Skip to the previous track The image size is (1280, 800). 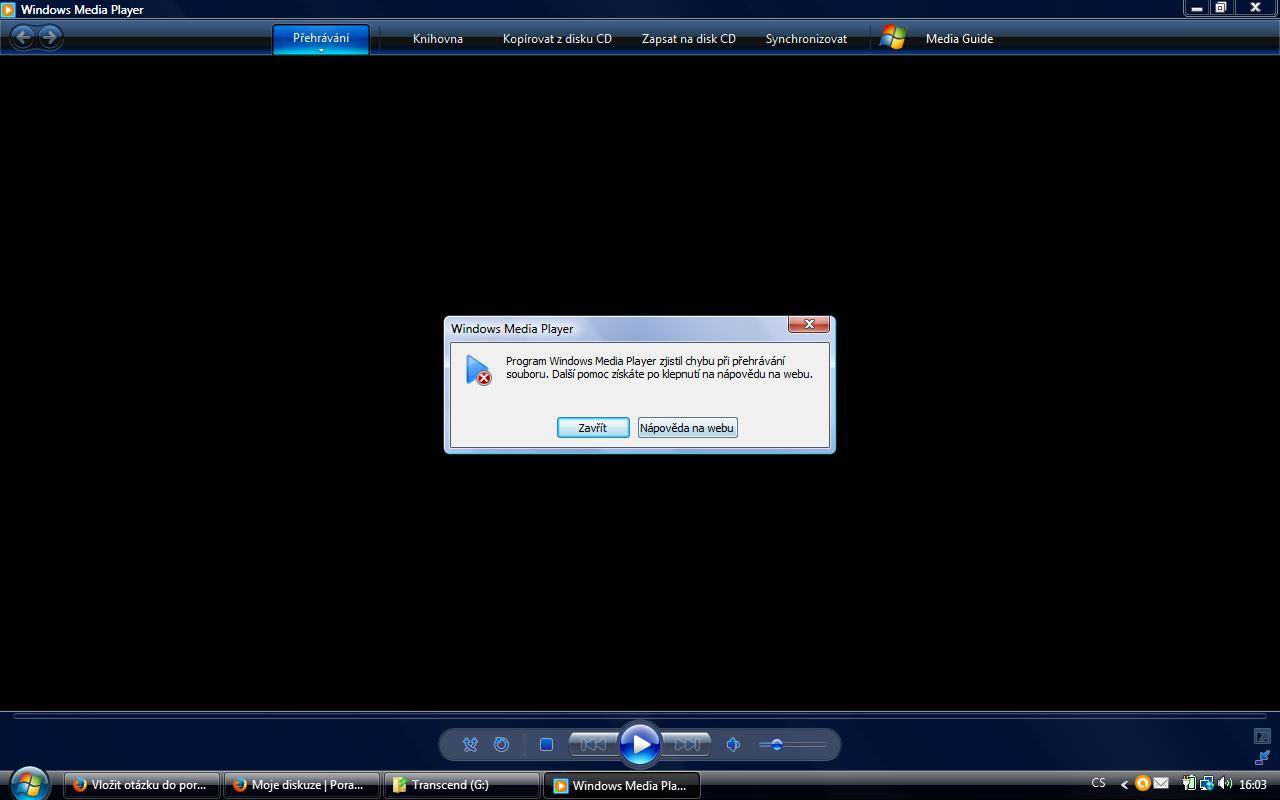pyautogui.click(x=593, y=744)
